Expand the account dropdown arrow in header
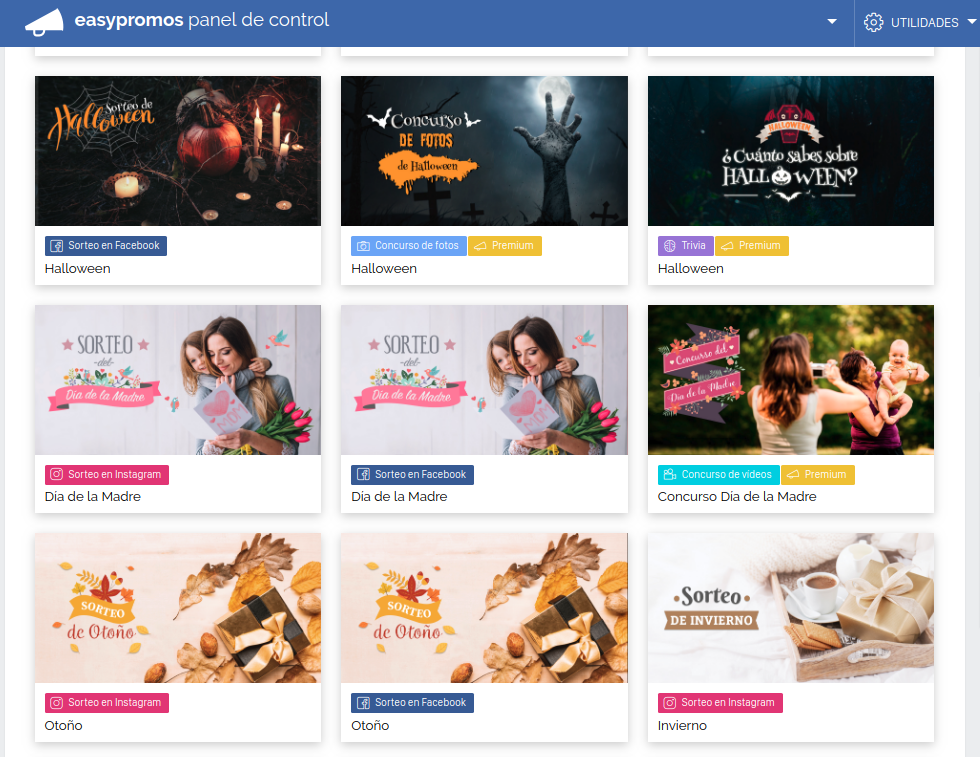 pyautogui.click(x=832, y=22)
